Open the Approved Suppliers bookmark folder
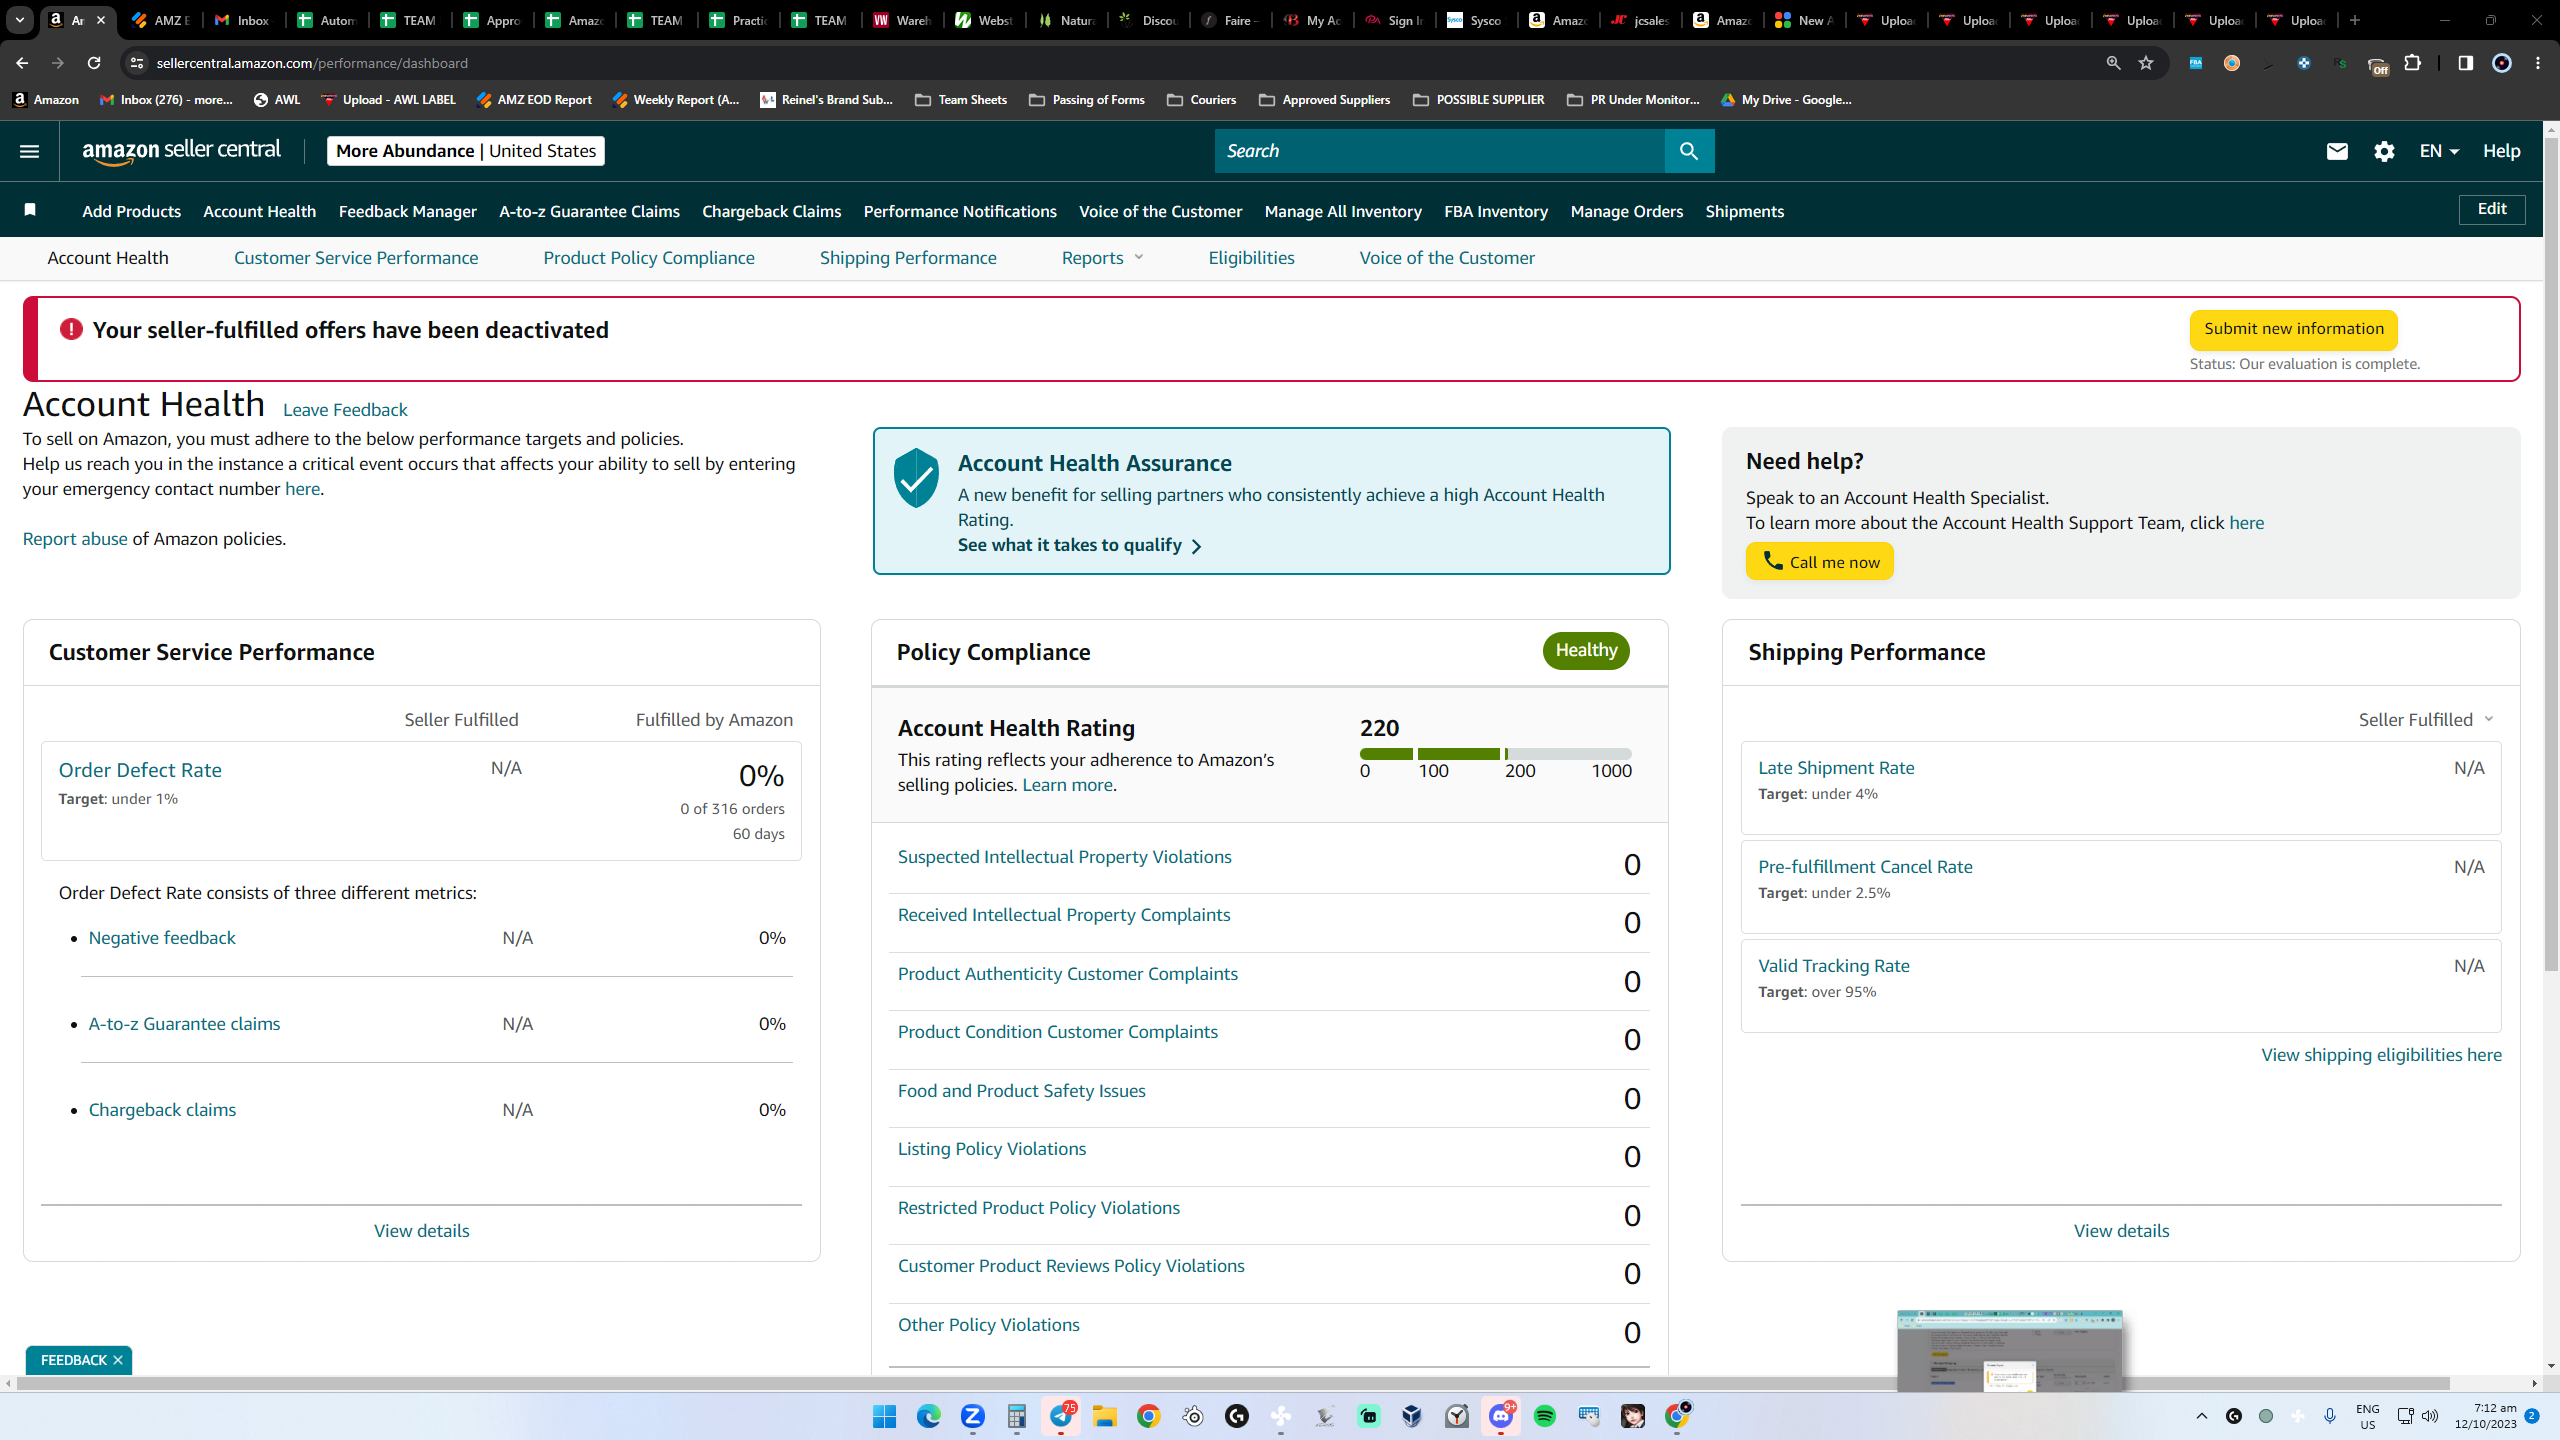Image resolution: width=2560 pixels, height=1440 pixels. point(1324,100)
